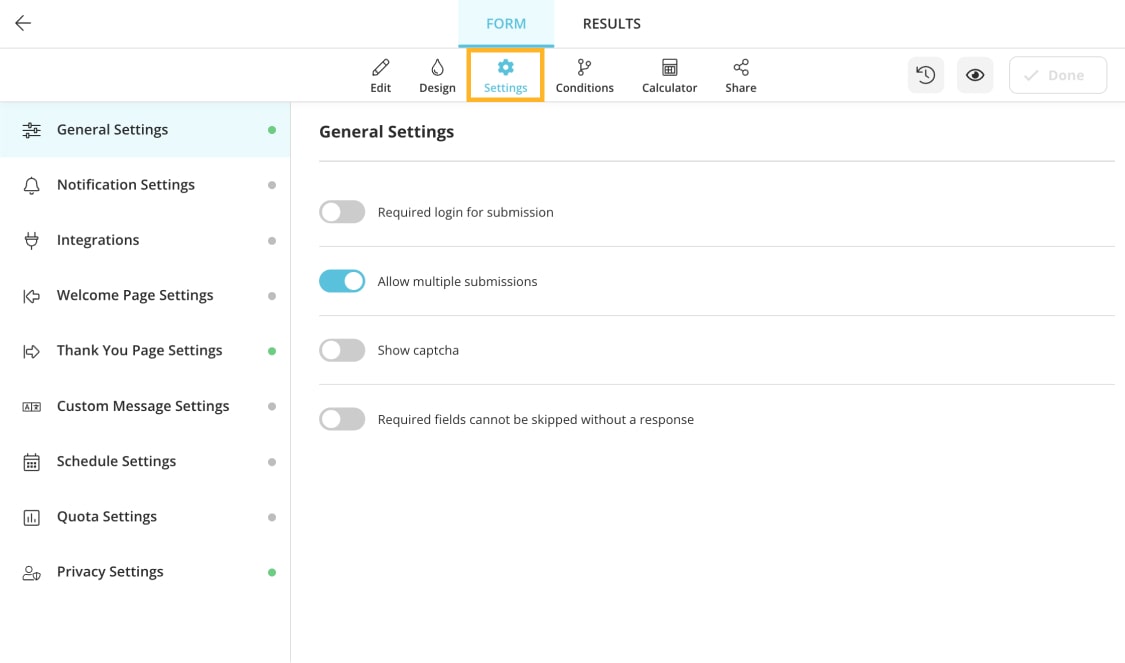Select the Calculator icon
The image size is (1125, 663).
coord(669,75)
